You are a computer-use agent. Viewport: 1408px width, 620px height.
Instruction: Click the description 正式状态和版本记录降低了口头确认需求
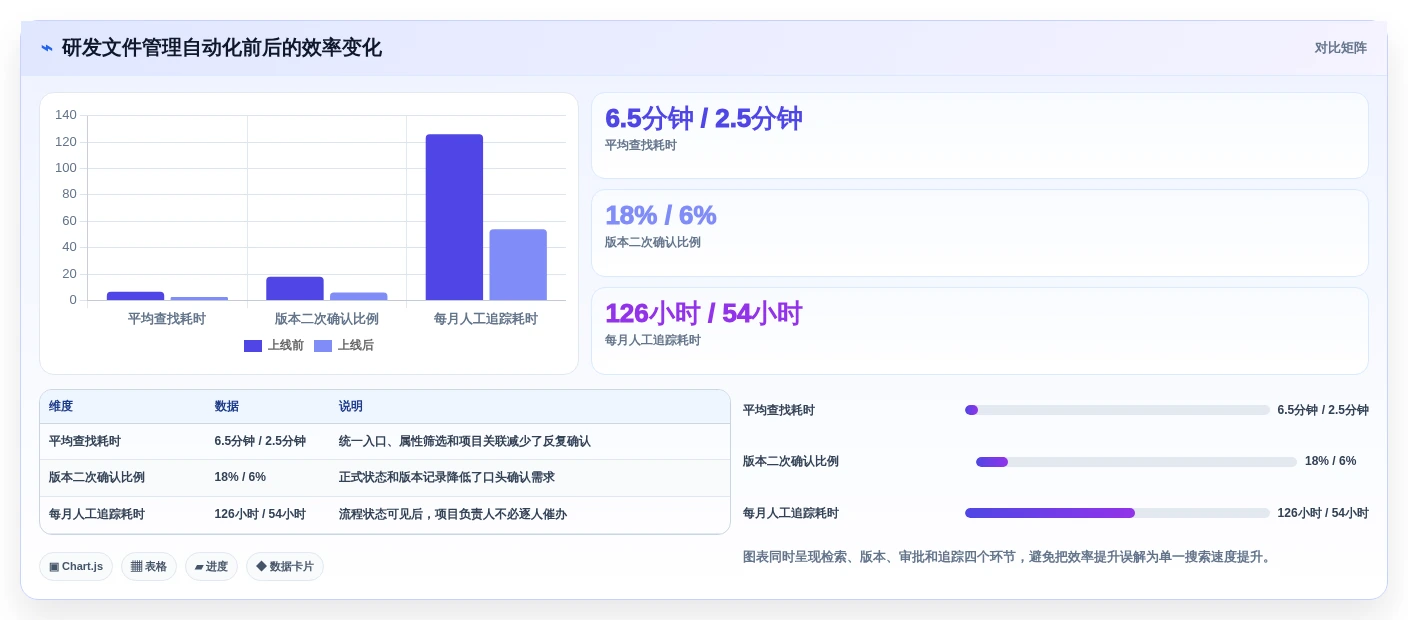(447, 478)
